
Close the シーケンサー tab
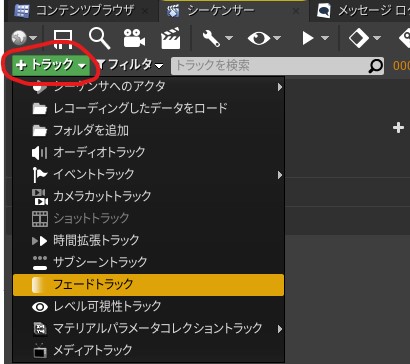(x=296, y=11)
